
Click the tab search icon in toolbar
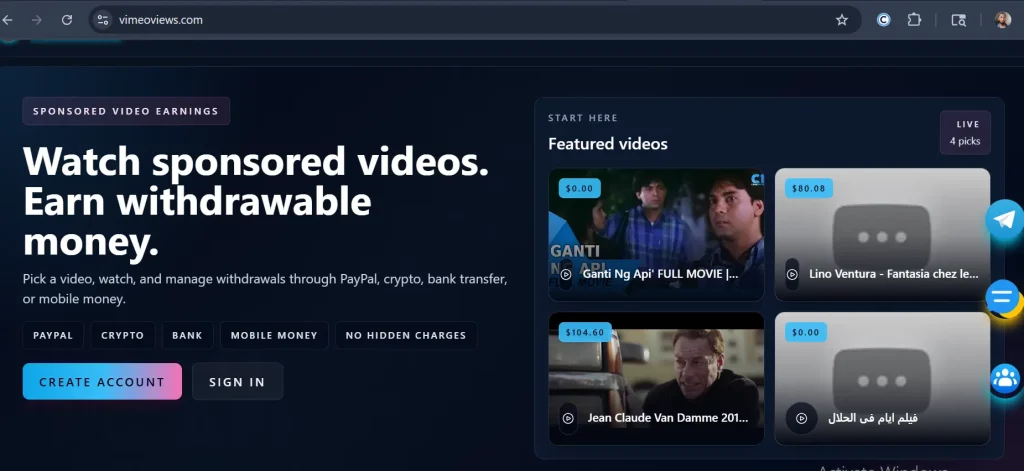(958, 20)
